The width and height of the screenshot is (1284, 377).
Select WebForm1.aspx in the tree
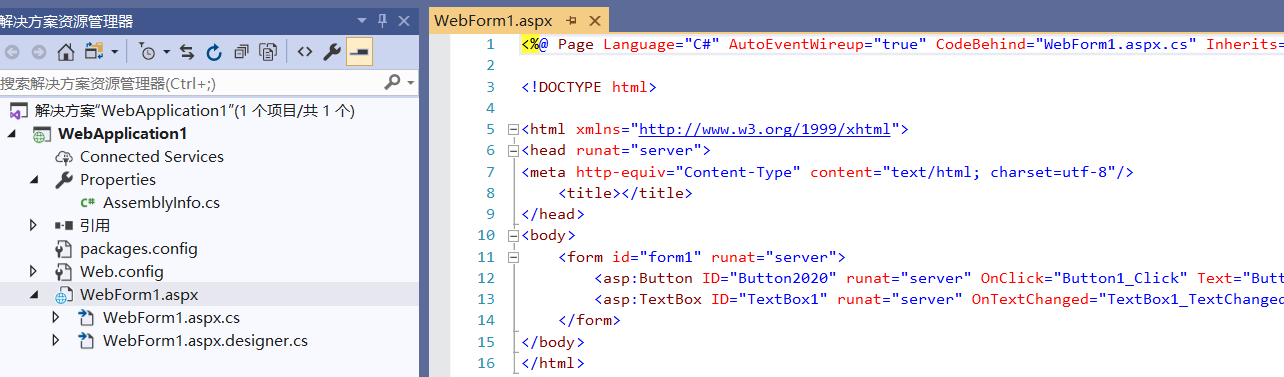click(x=140, y=295)
